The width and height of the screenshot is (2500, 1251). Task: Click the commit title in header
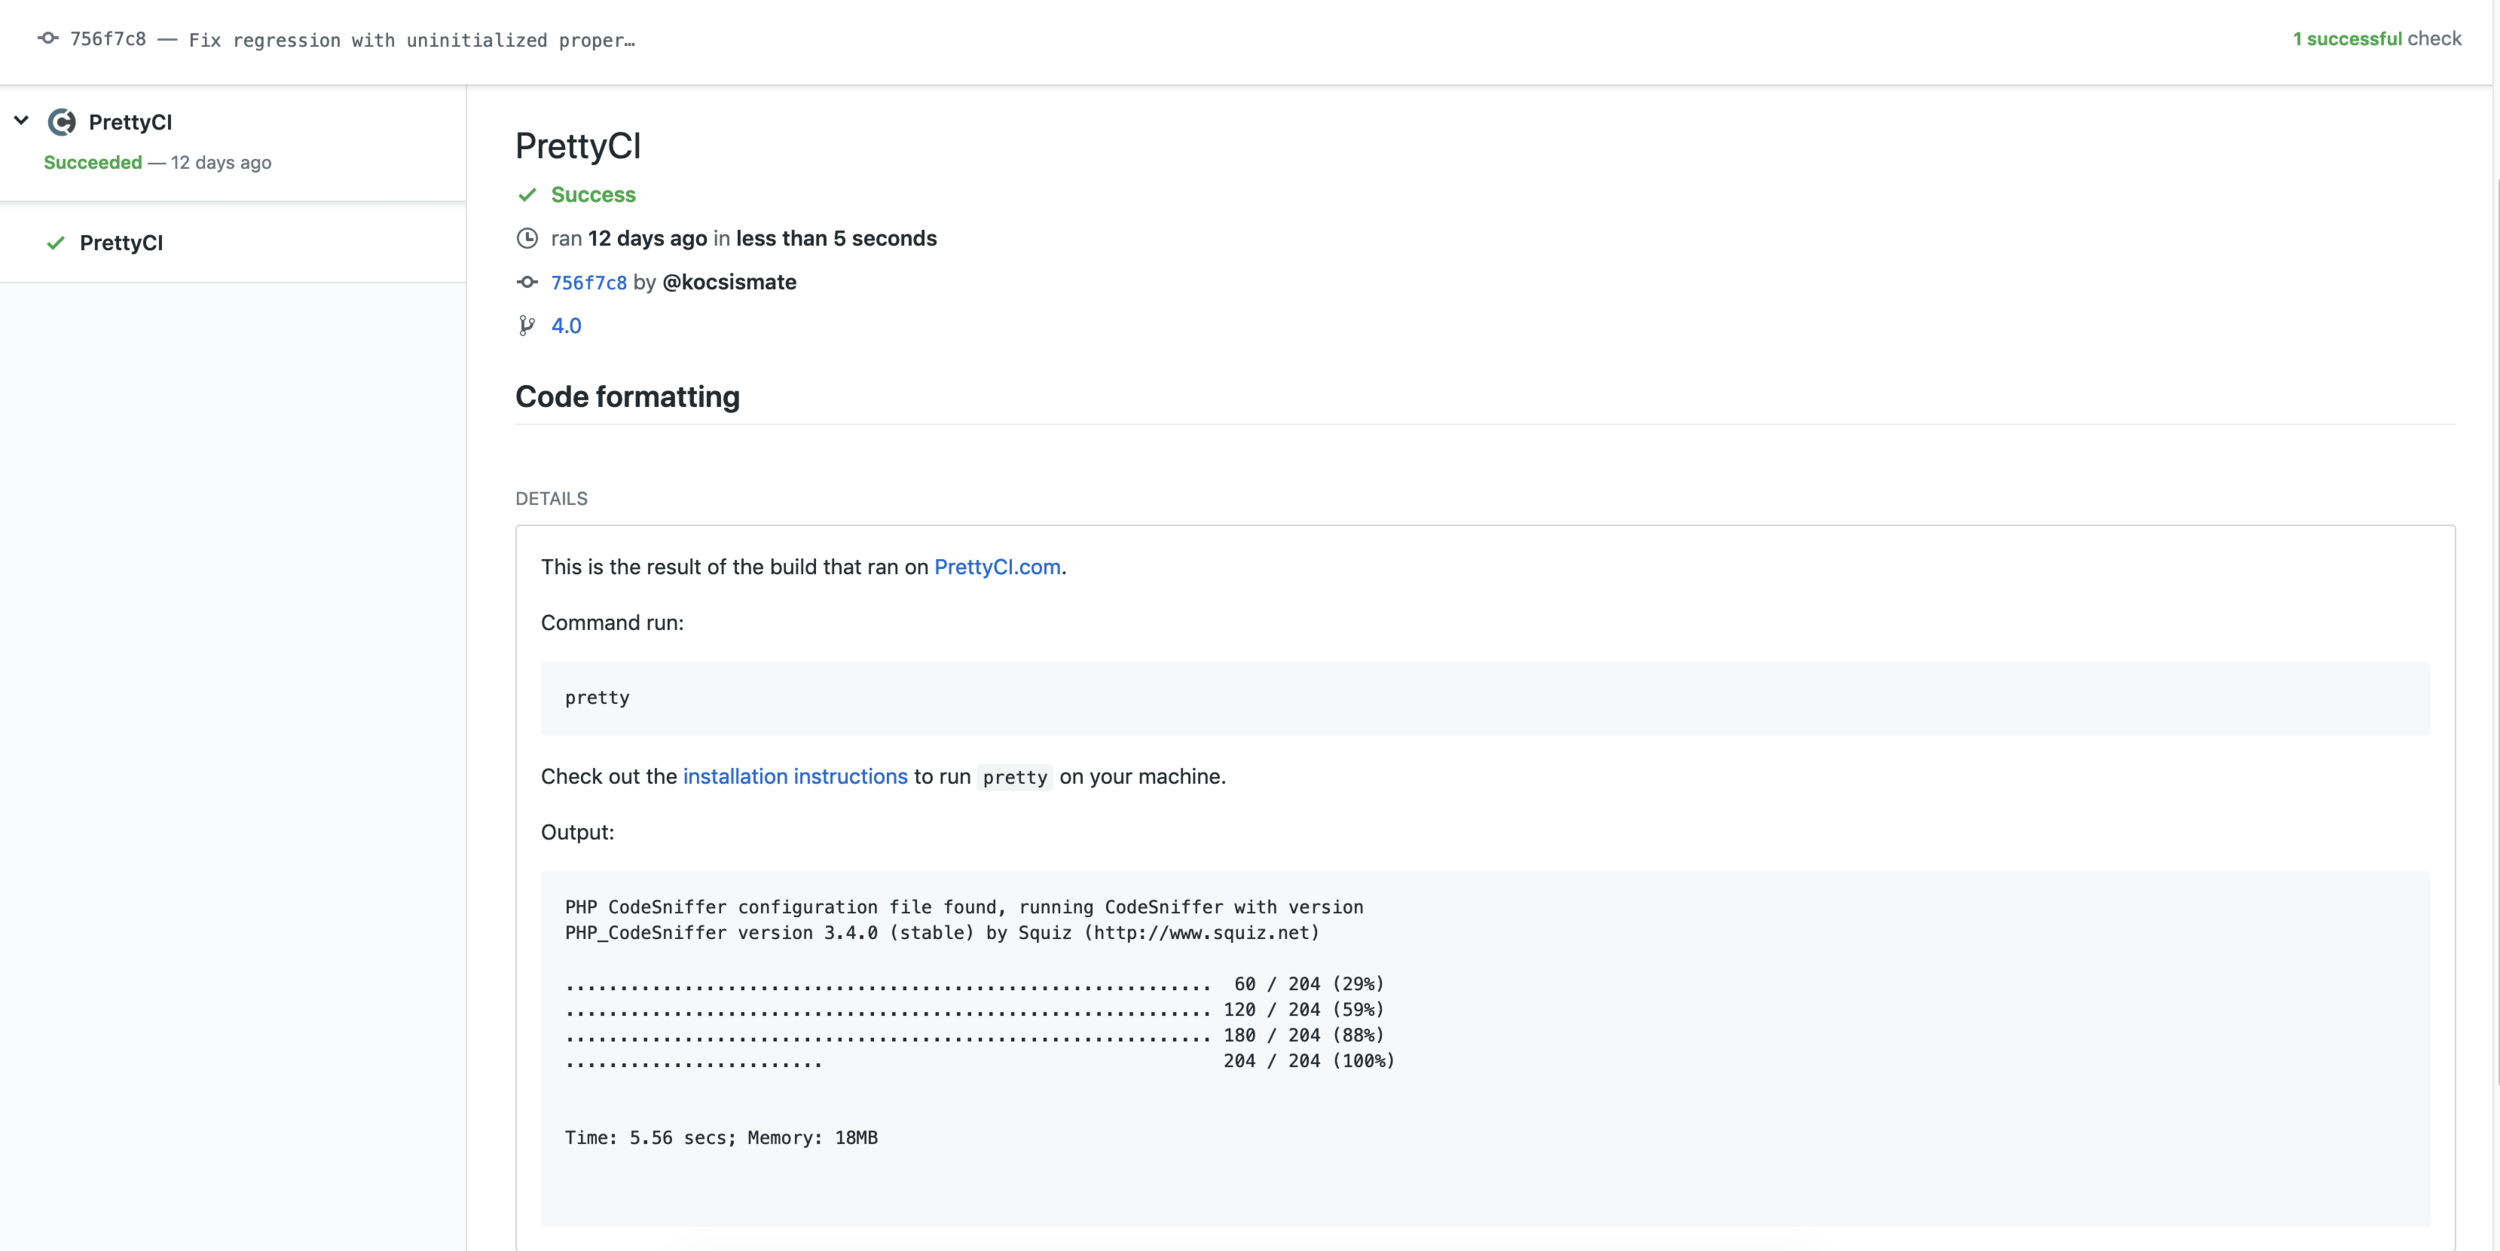(411, 40)
